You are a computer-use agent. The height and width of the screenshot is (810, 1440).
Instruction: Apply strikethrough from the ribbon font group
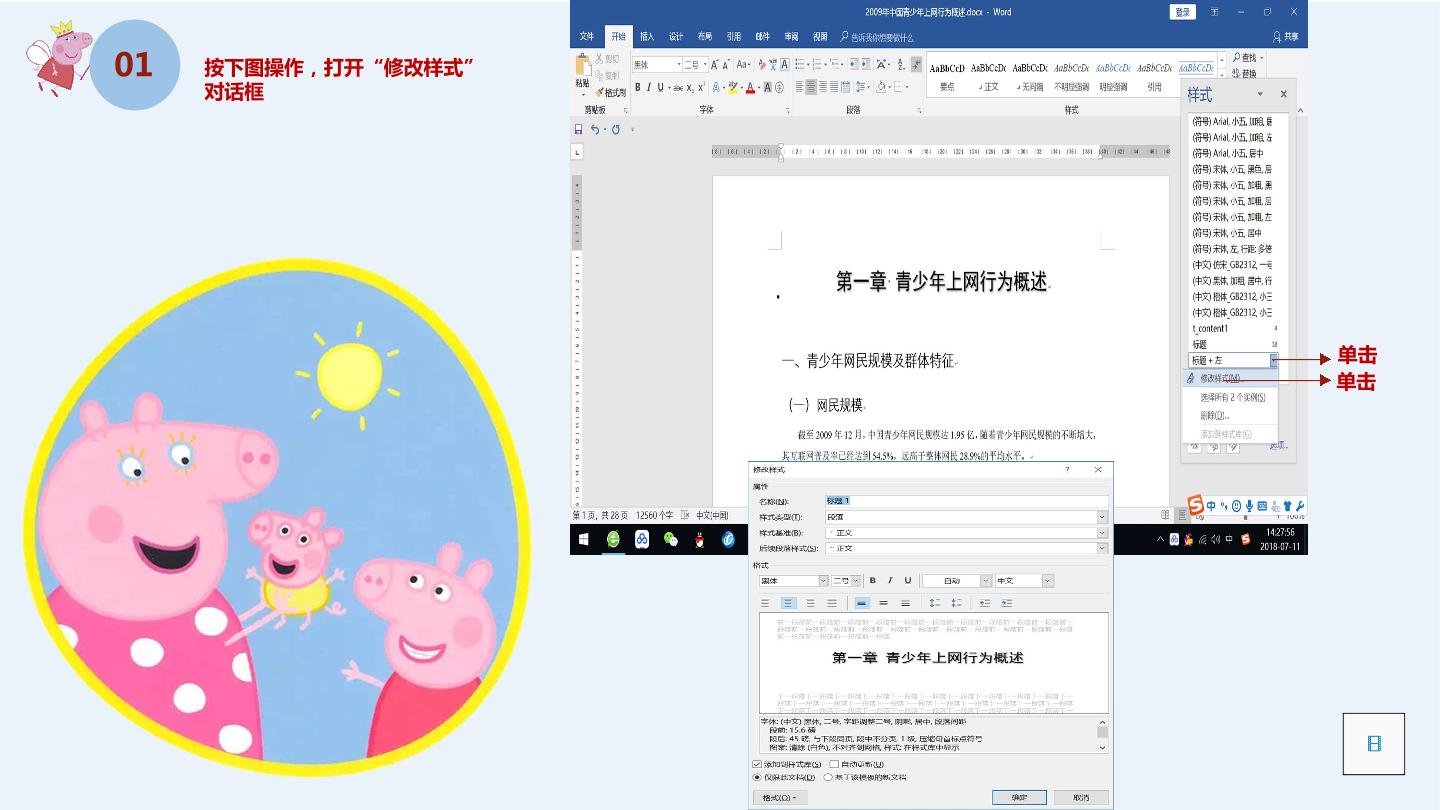(678, 87)
